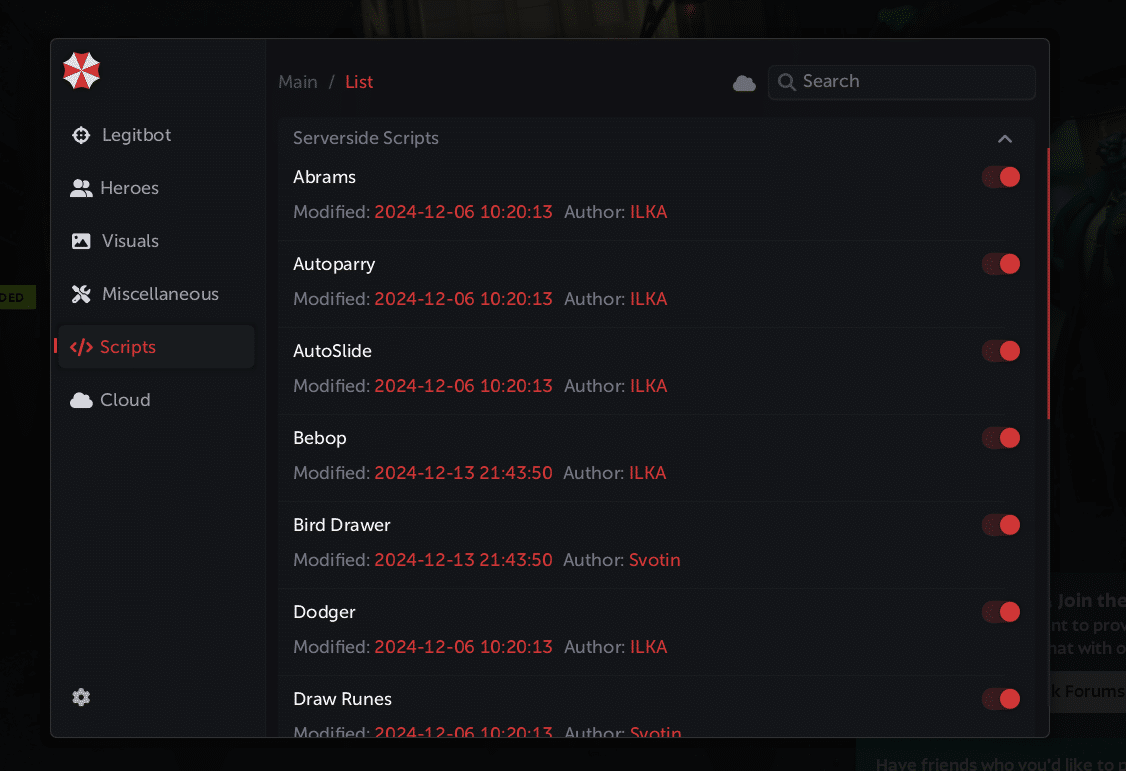Click the Heroes people icon

(81, 188)
